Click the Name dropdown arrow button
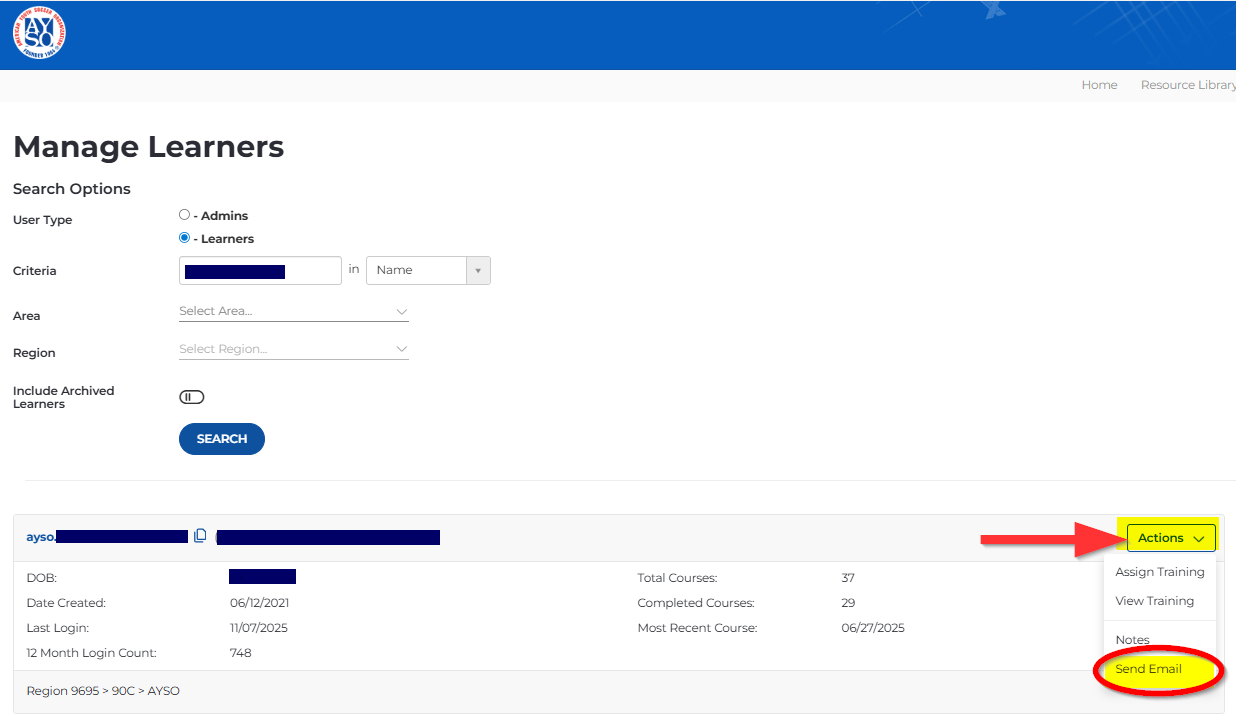Viewport: 1236px width, 722px height. [x=478, y=271]
